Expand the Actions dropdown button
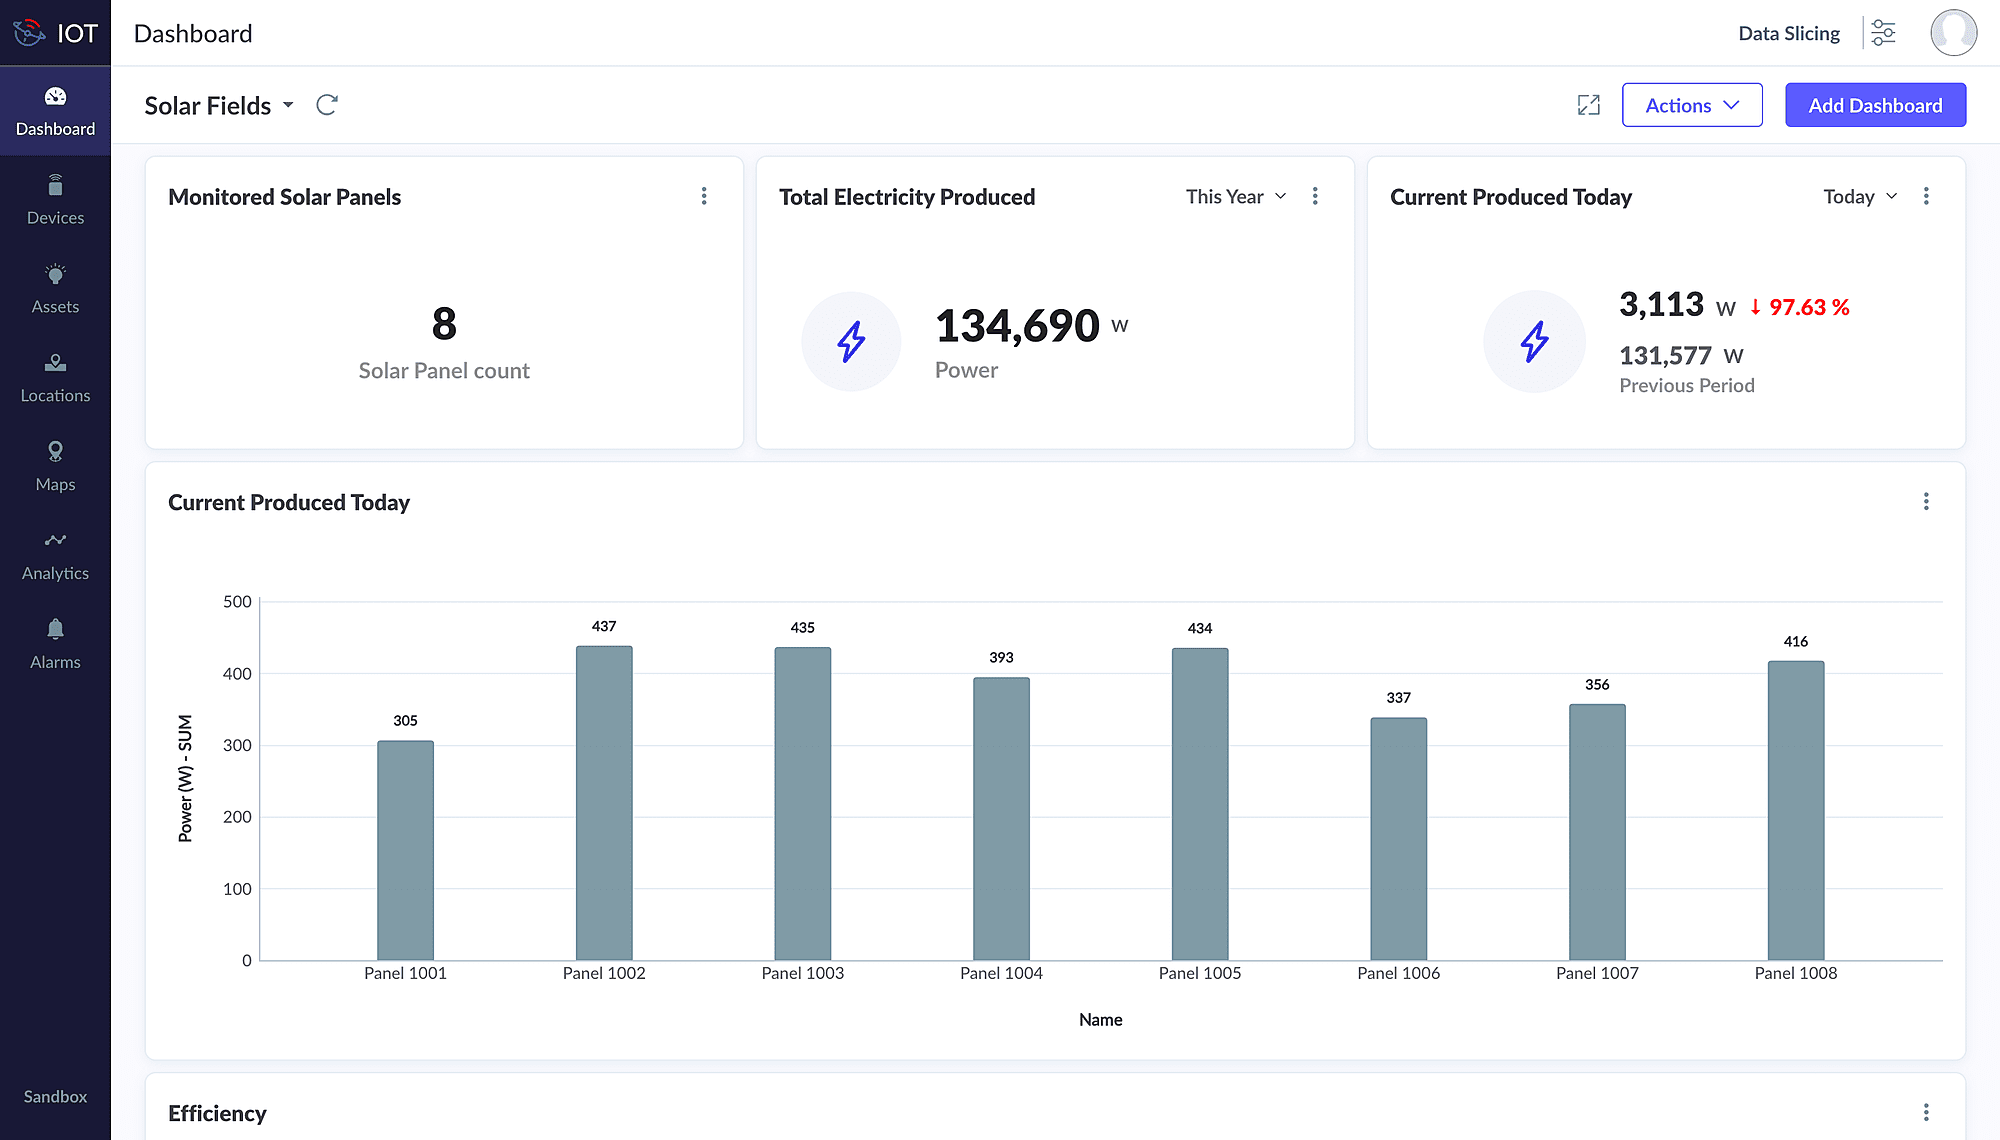 click(x=1692, y=105)
